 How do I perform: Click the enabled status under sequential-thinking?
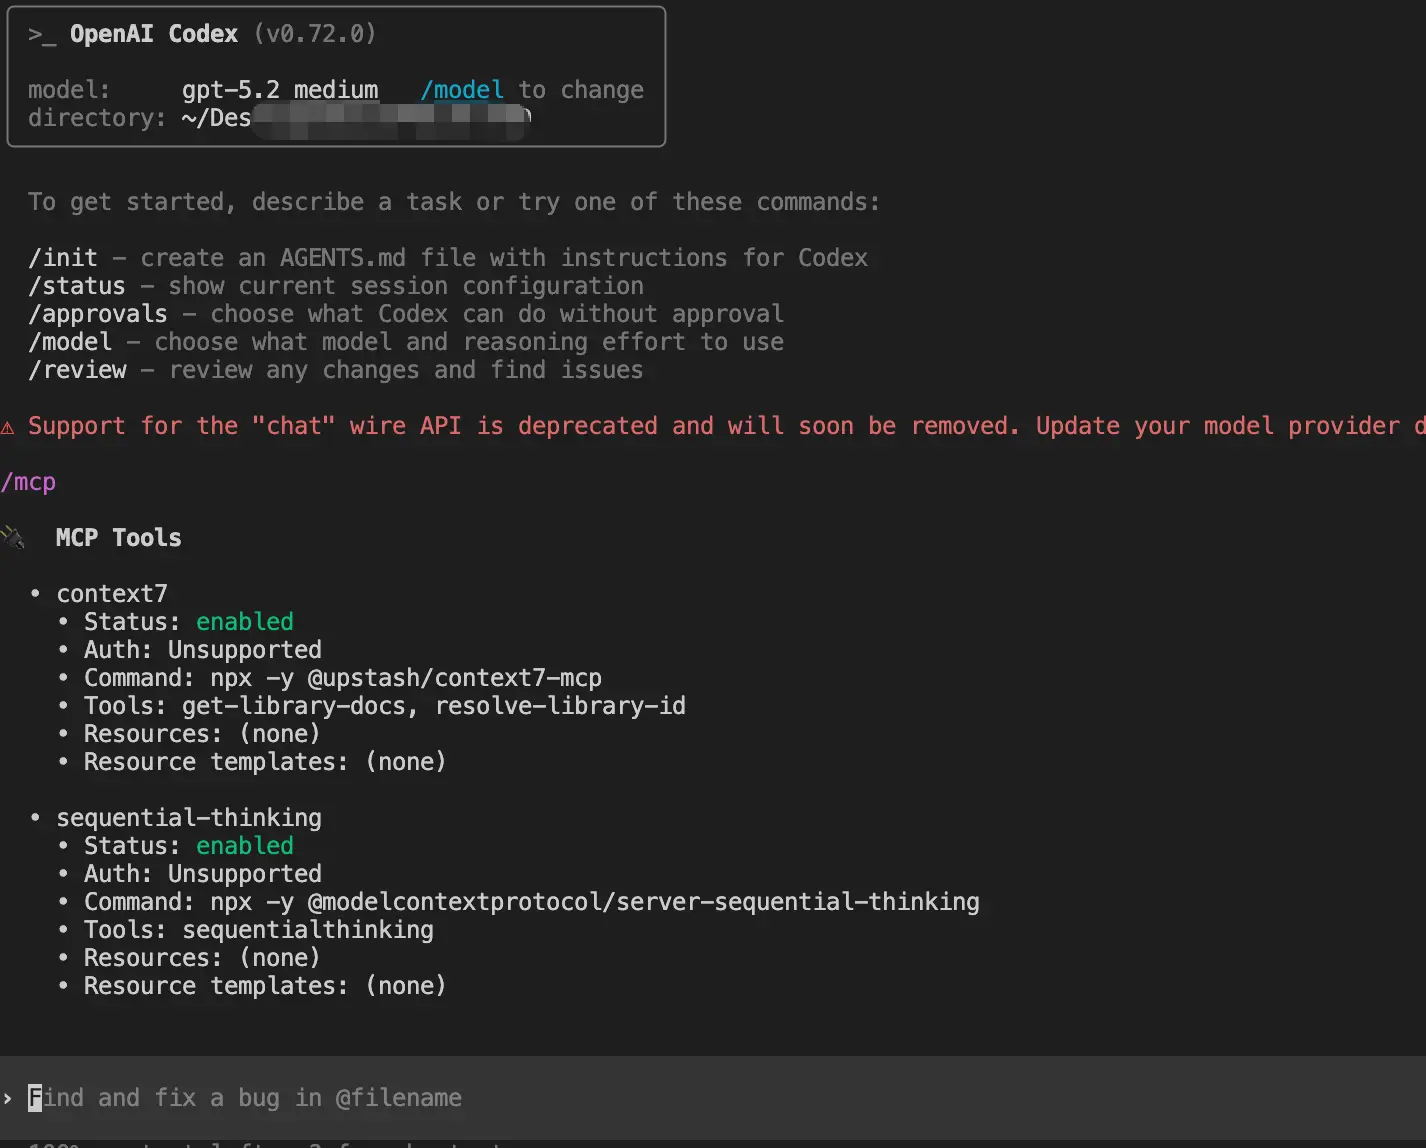[x=244, y=846]
